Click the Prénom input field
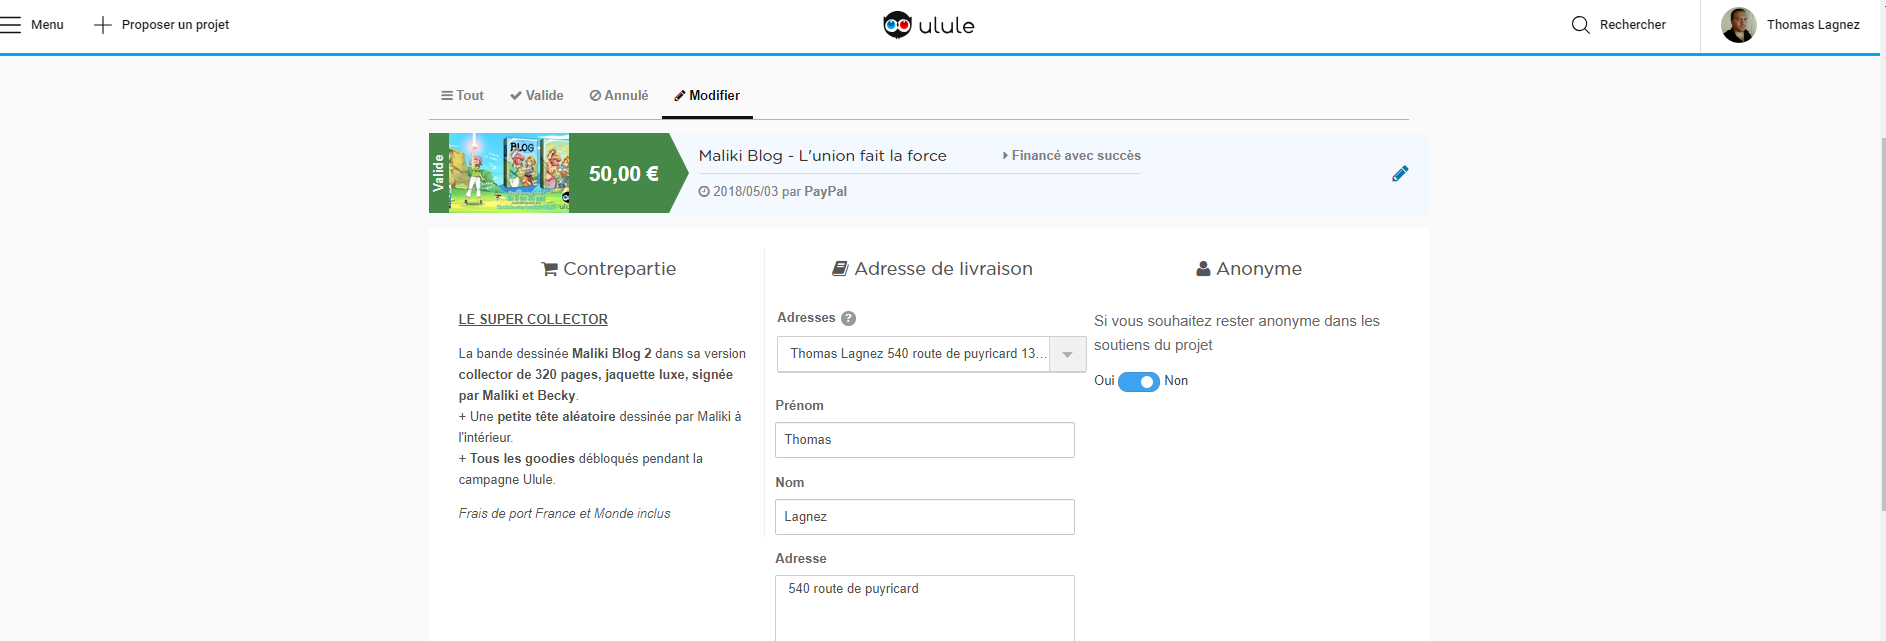 (x=924, y=440)
